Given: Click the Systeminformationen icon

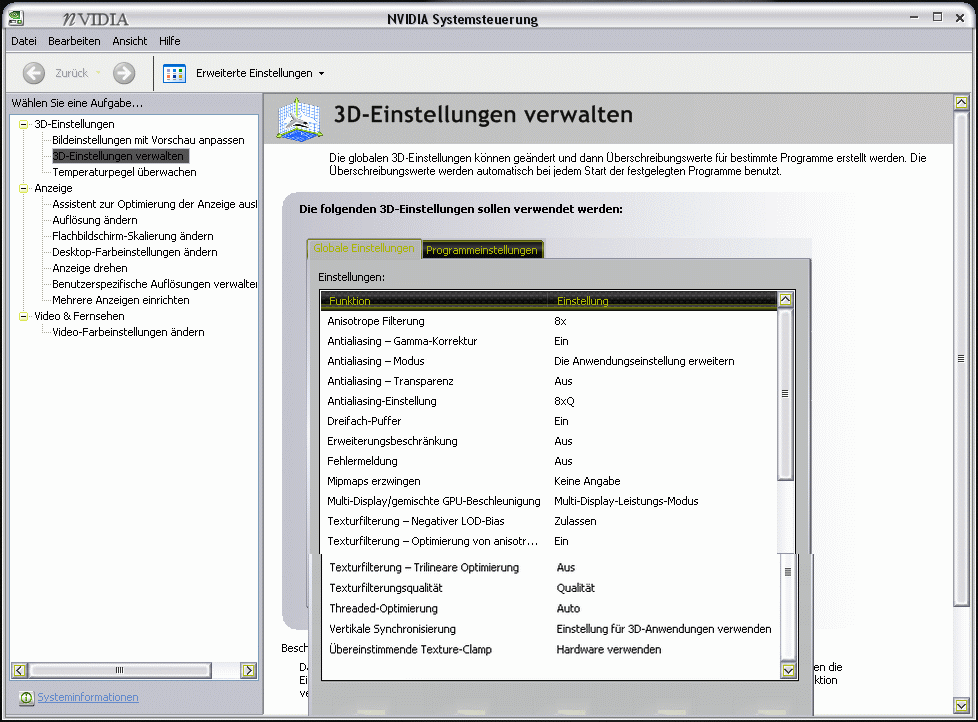Looking at the screenshot, I should (26, 698).
